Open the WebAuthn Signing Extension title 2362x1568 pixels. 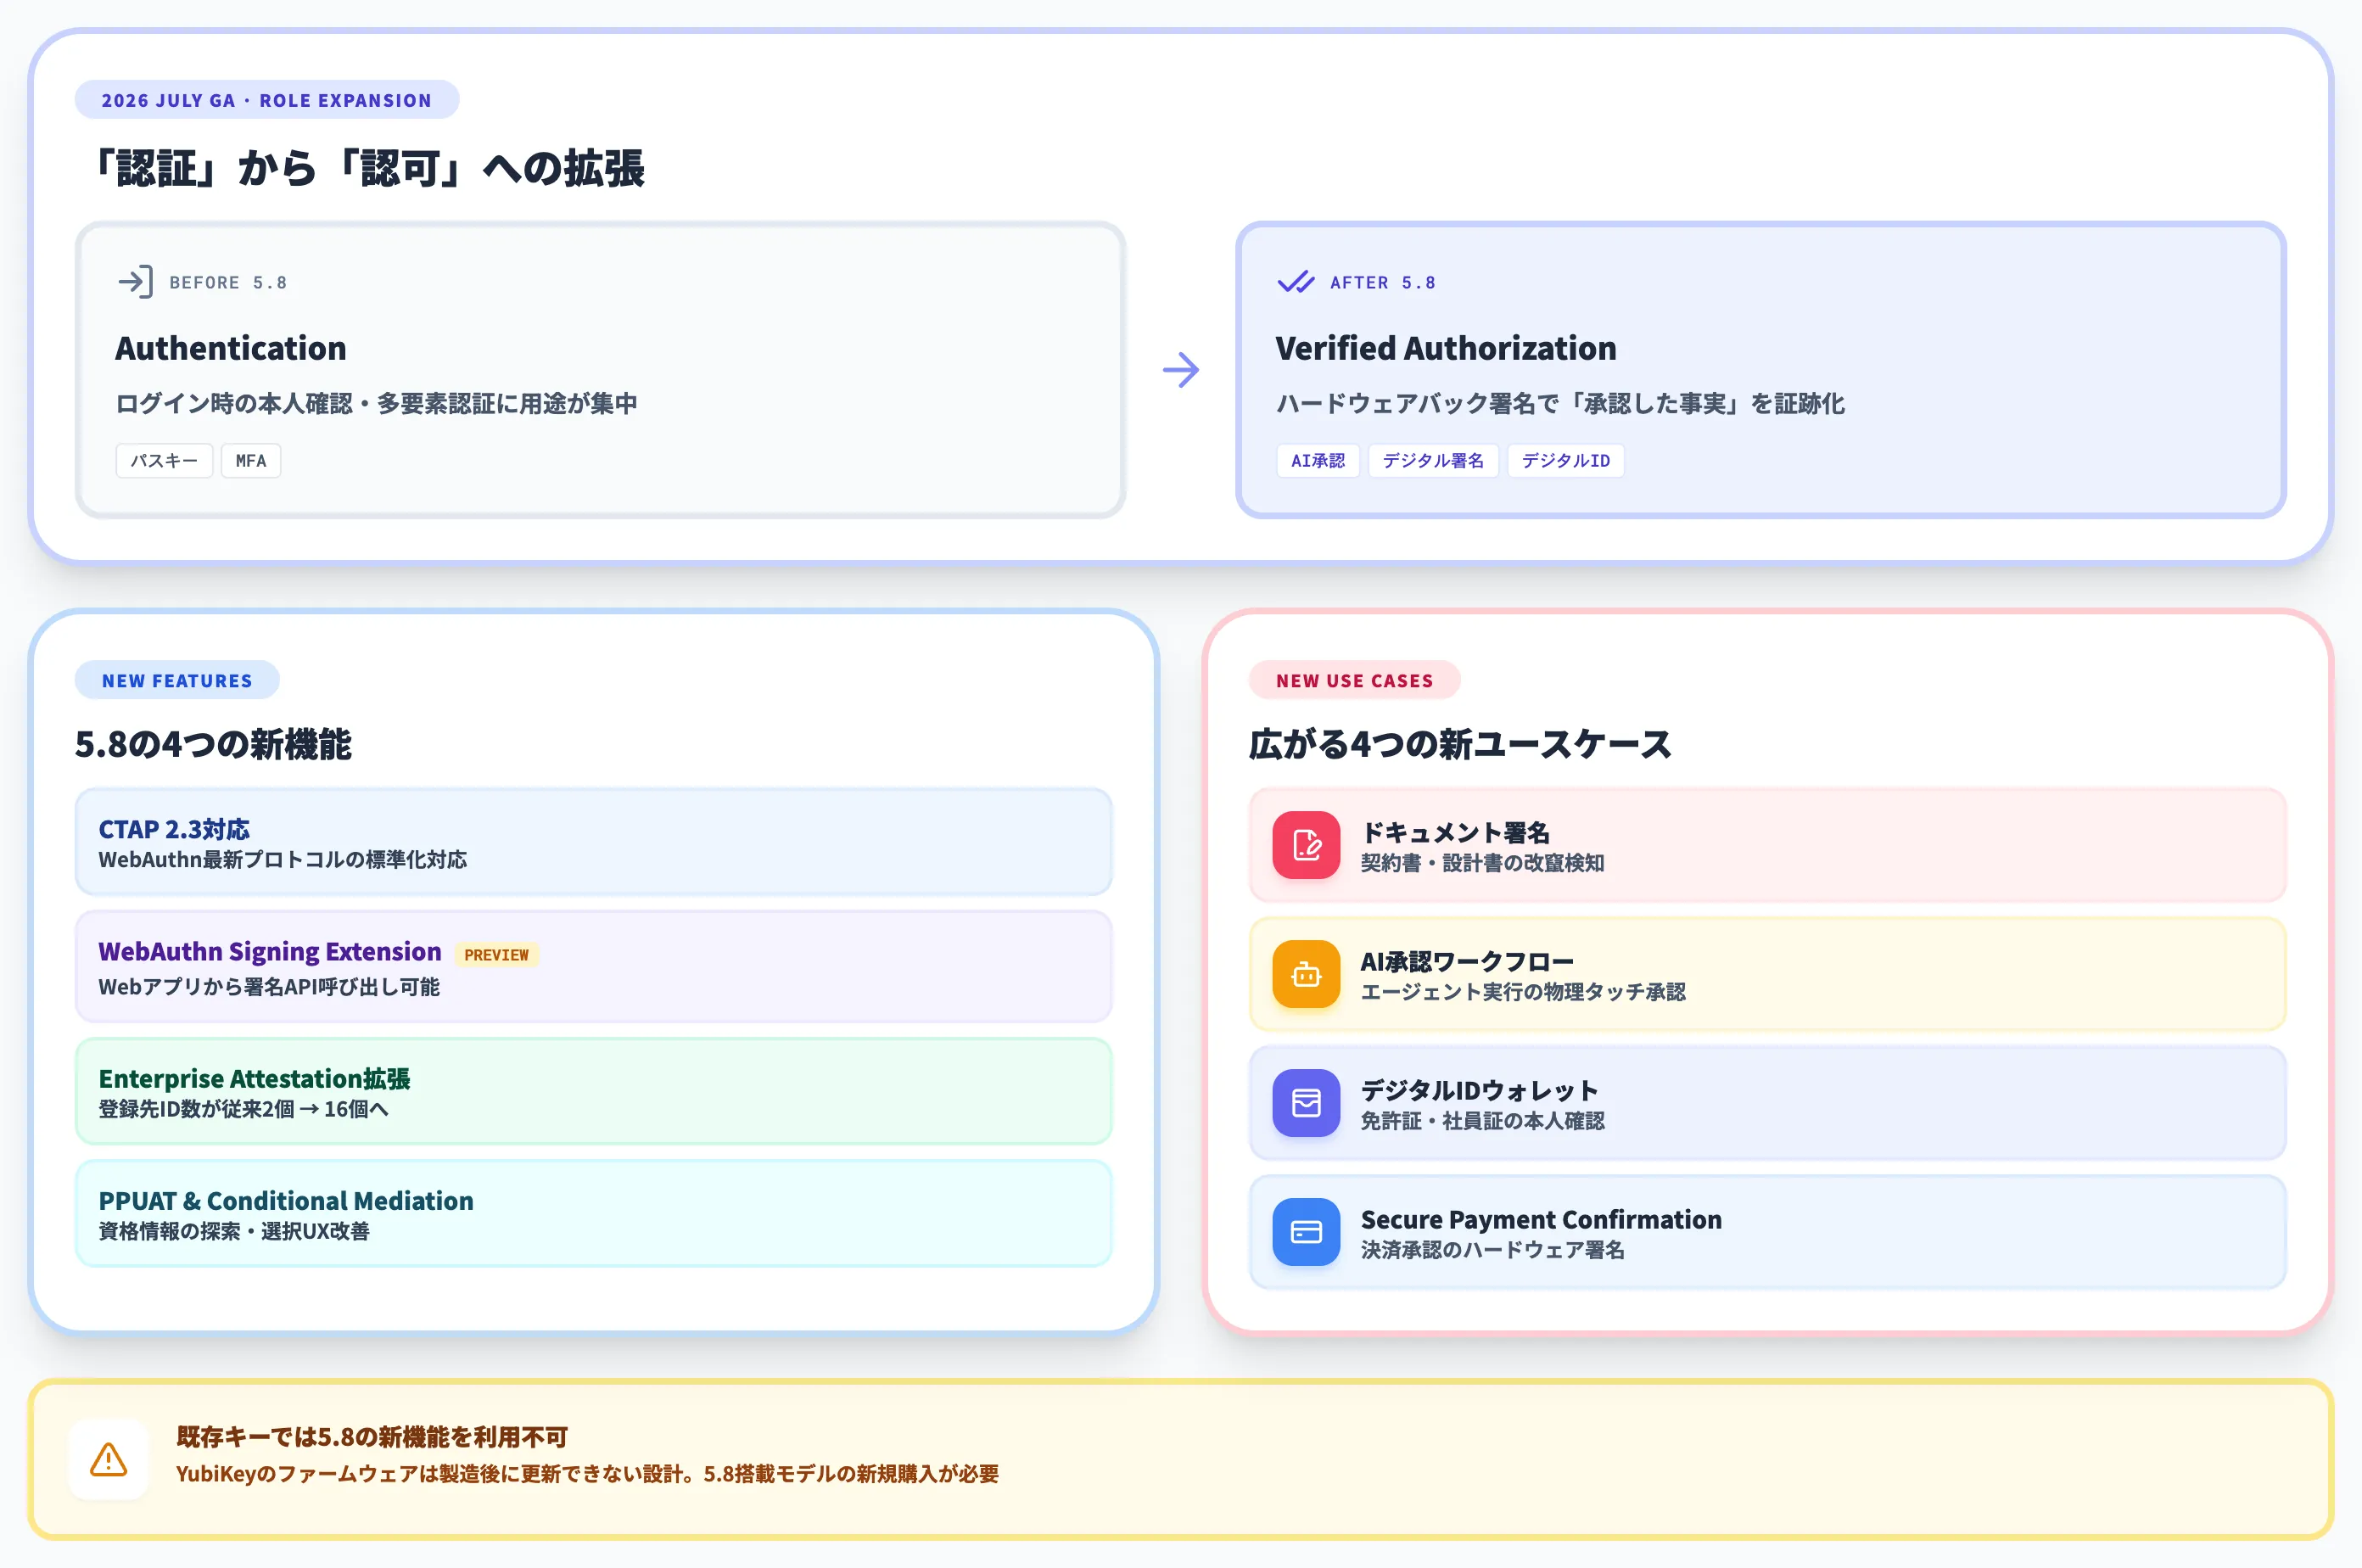click(269, 951)
